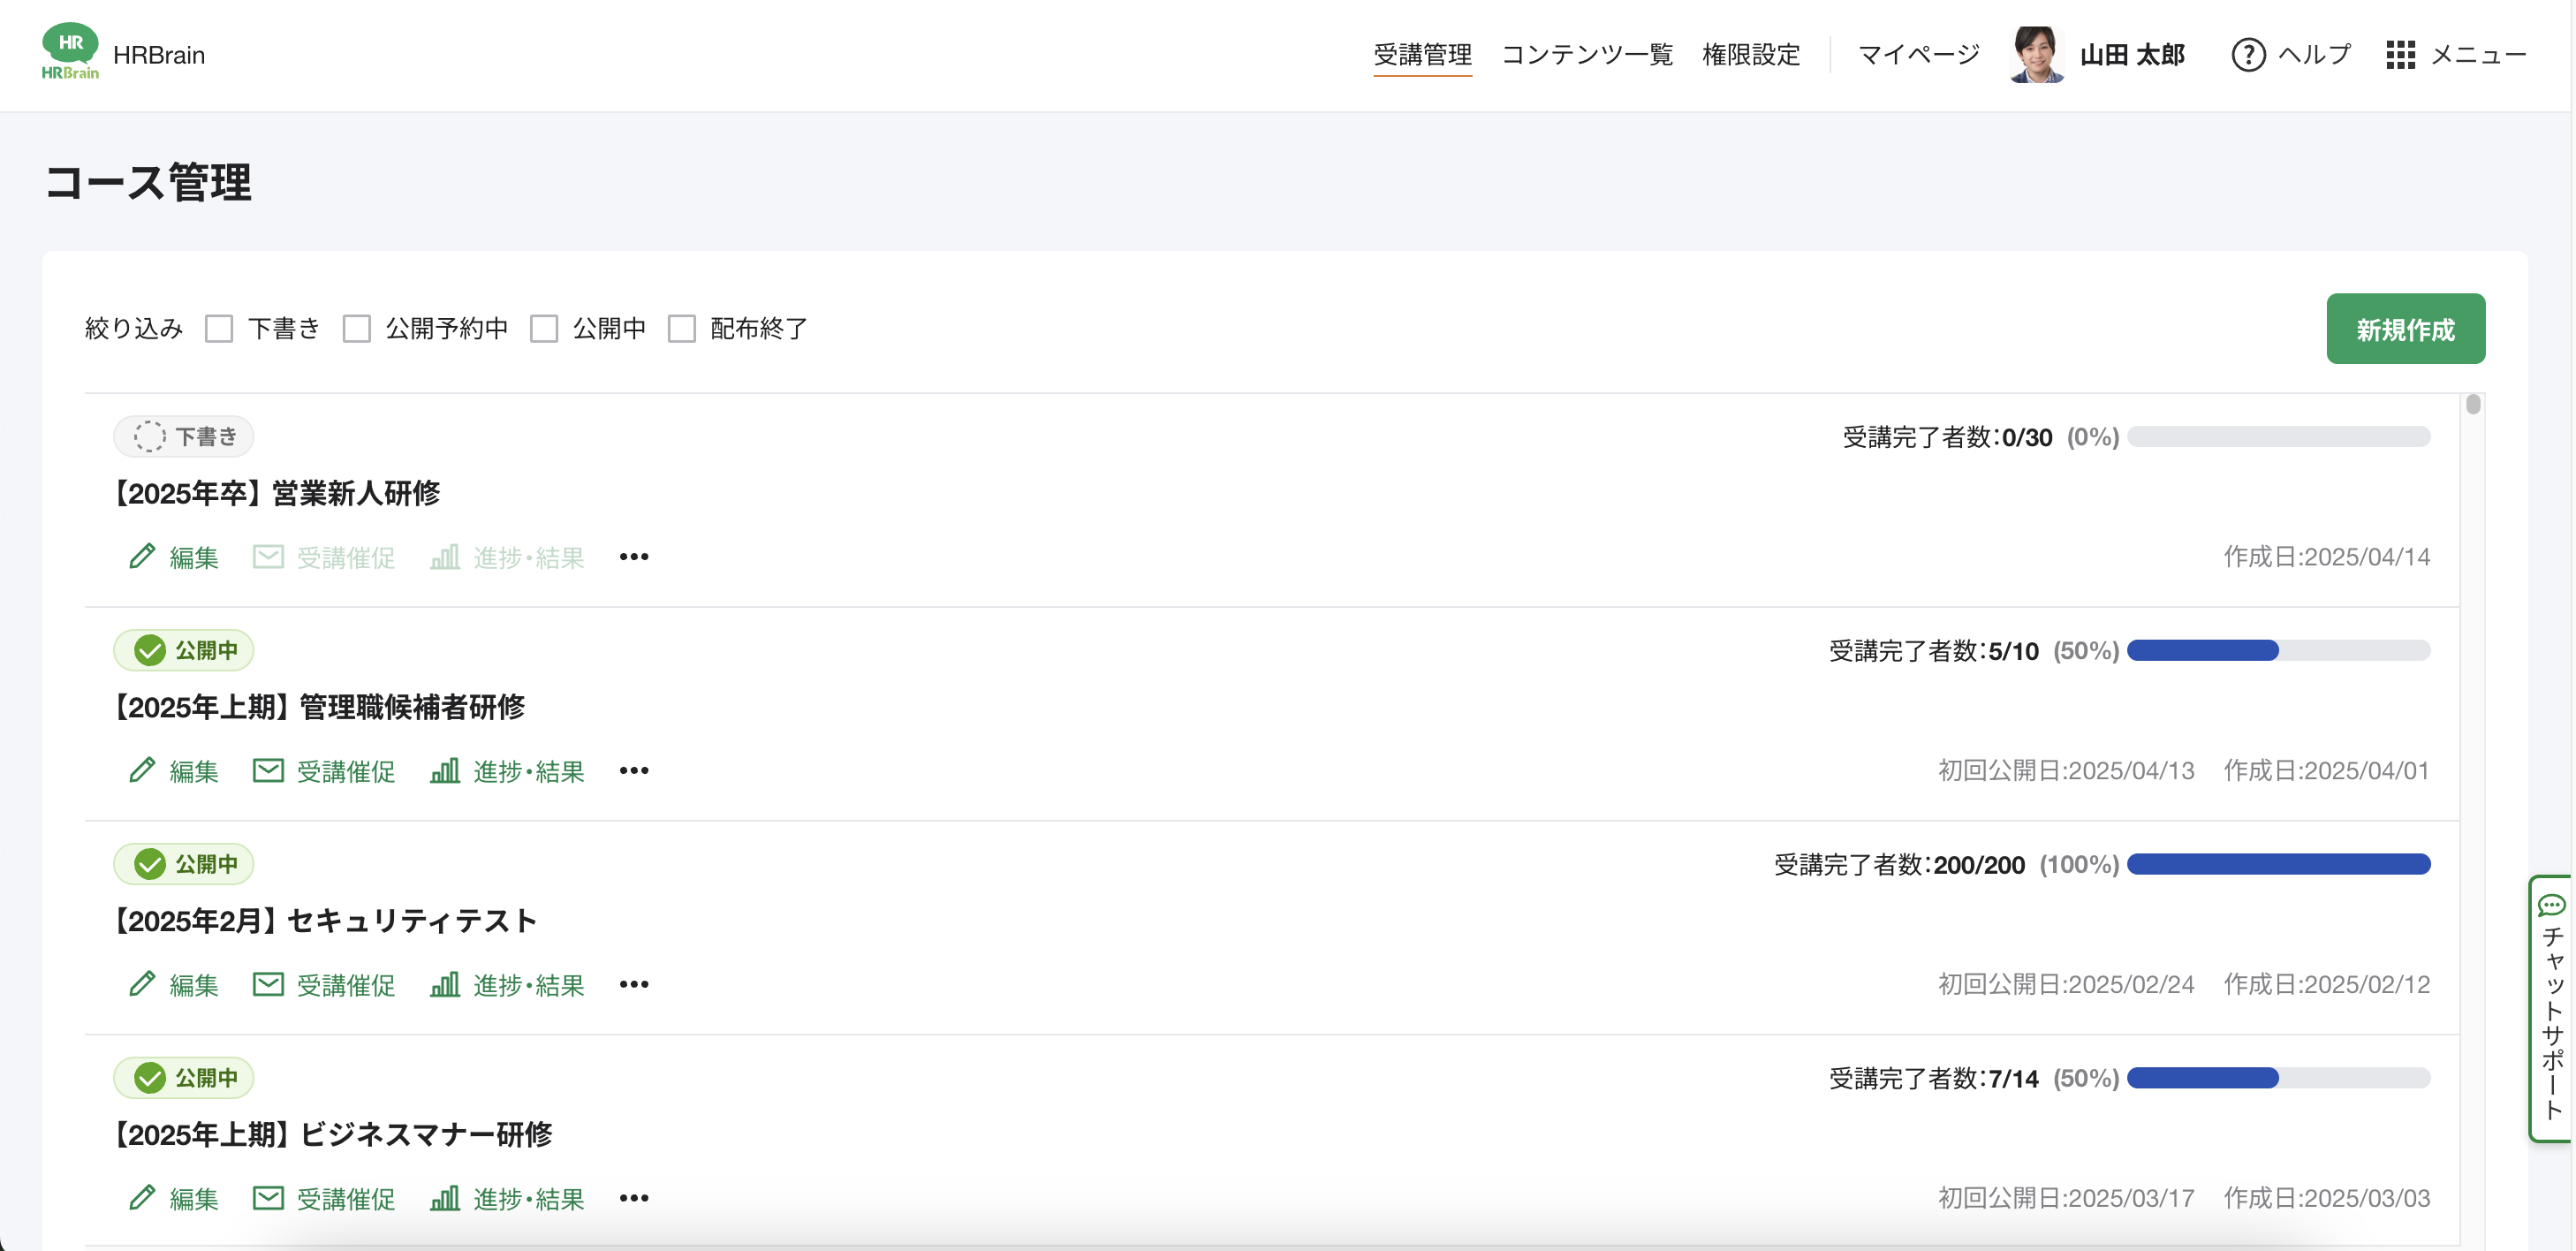This screenshot has height=1251, width=2576.
Task: Click 公開中 check badge on セキュリティテスト
Action: coord(150,864)
